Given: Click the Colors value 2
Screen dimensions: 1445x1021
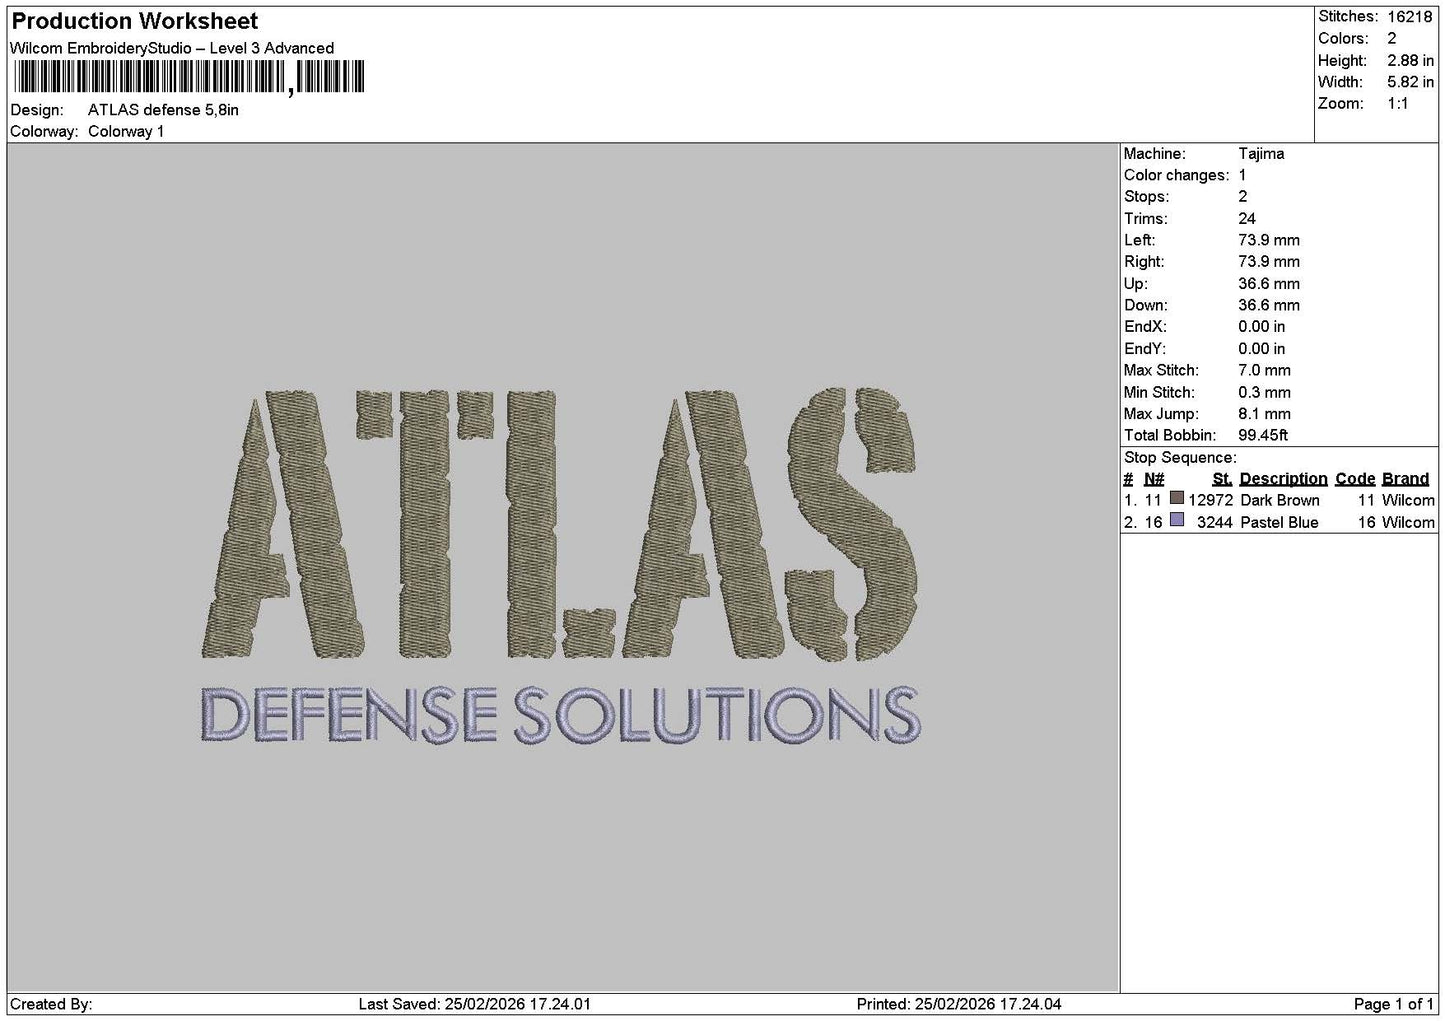Looking at the screenshot, I should pyautogui.click(x=1392, y=38).
